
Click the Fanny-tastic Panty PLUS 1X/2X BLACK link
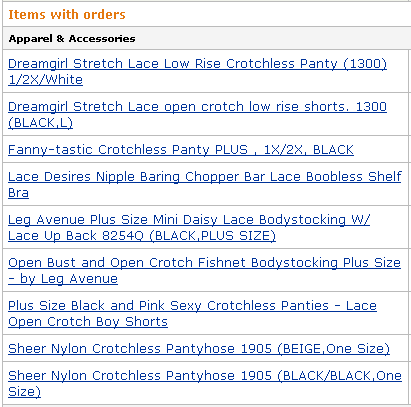181,149
